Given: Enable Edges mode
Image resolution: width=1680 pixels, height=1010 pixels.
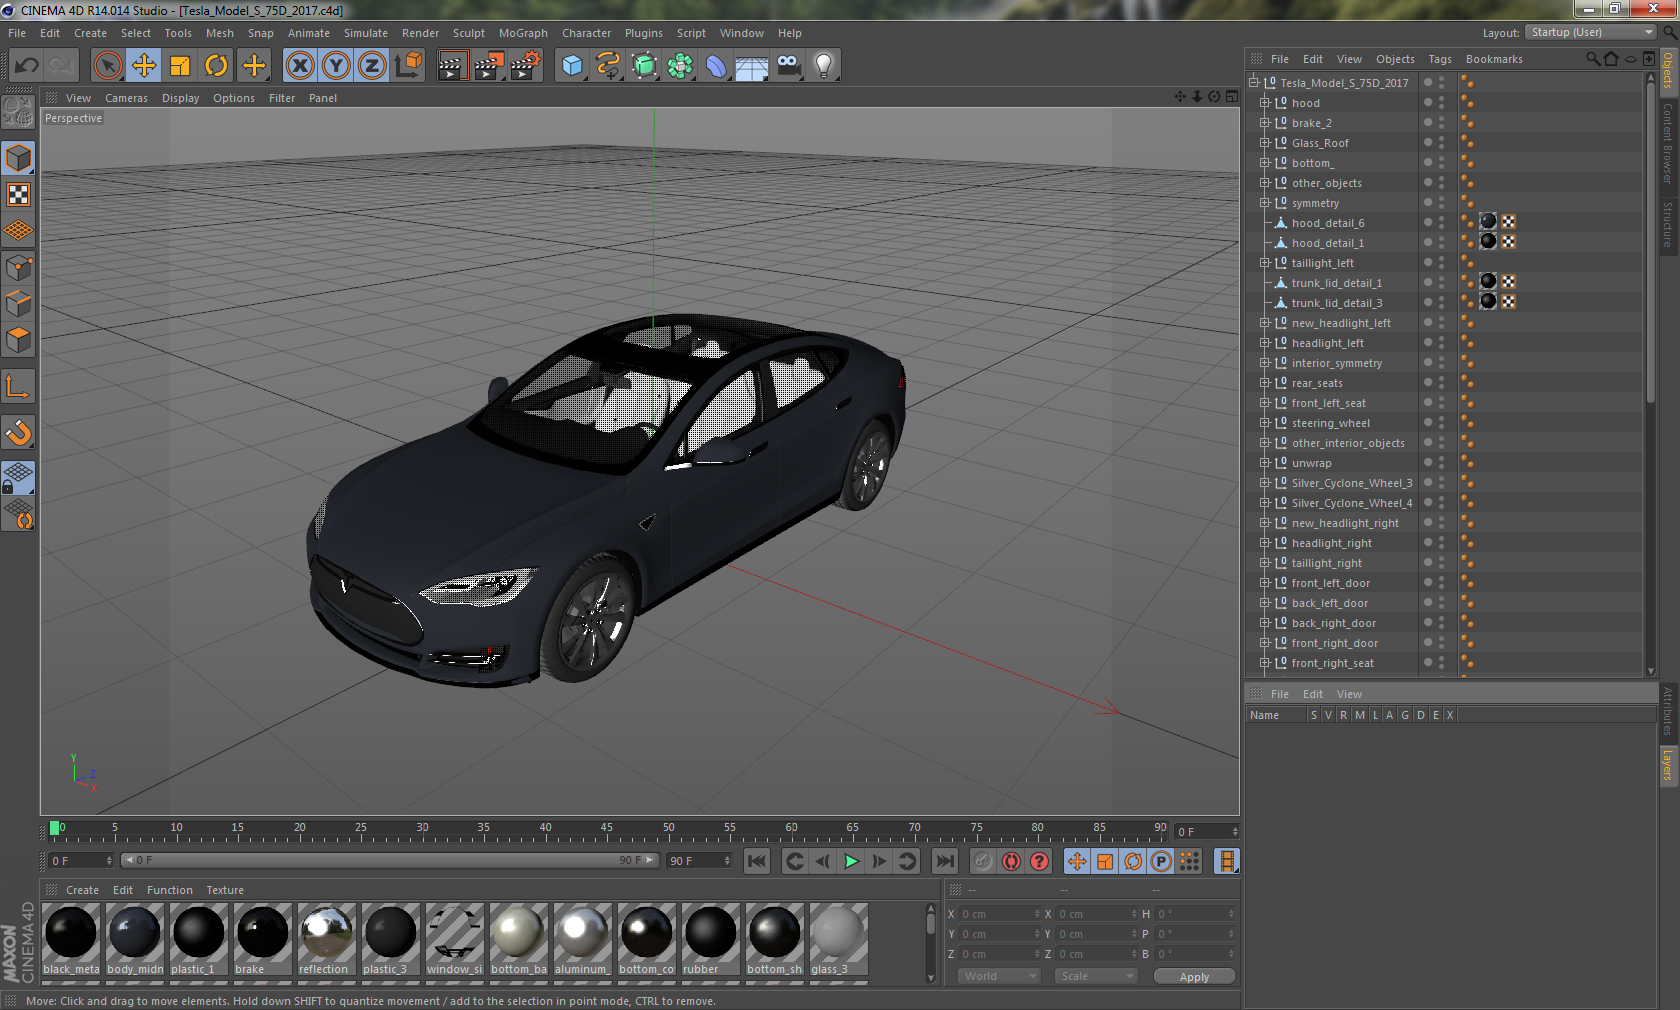Looking at the screenshot, I should point(18,304).
